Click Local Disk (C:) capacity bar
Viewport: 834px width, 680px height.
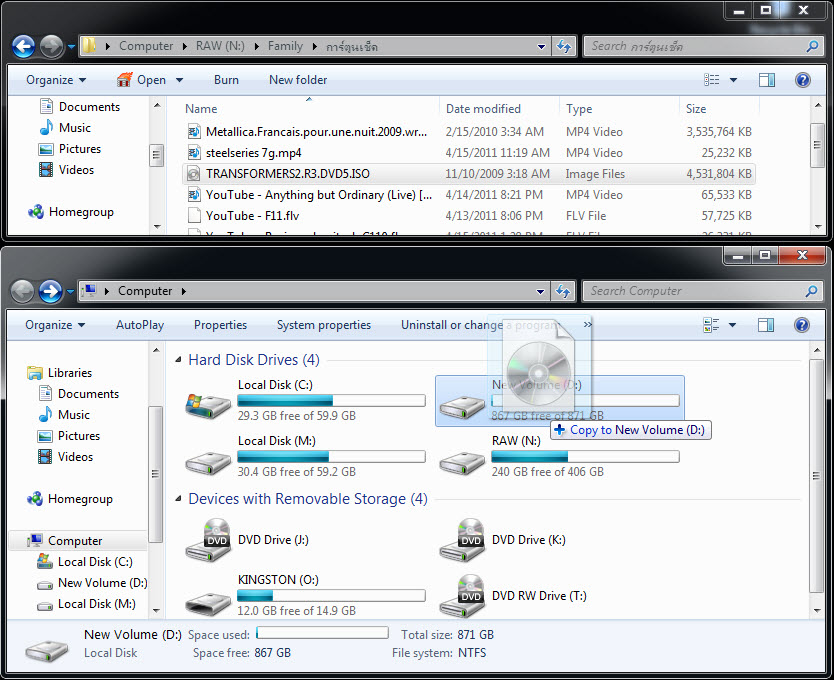(x=331, y=400)
